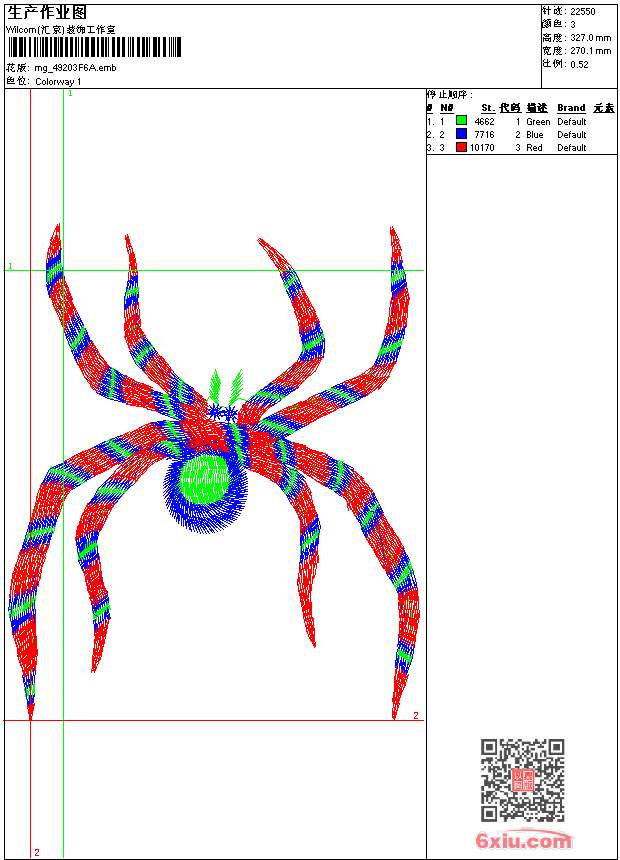The image size is (620, 860).
Task: Click the 生产作业图 title heading
Action: [47, 12]
